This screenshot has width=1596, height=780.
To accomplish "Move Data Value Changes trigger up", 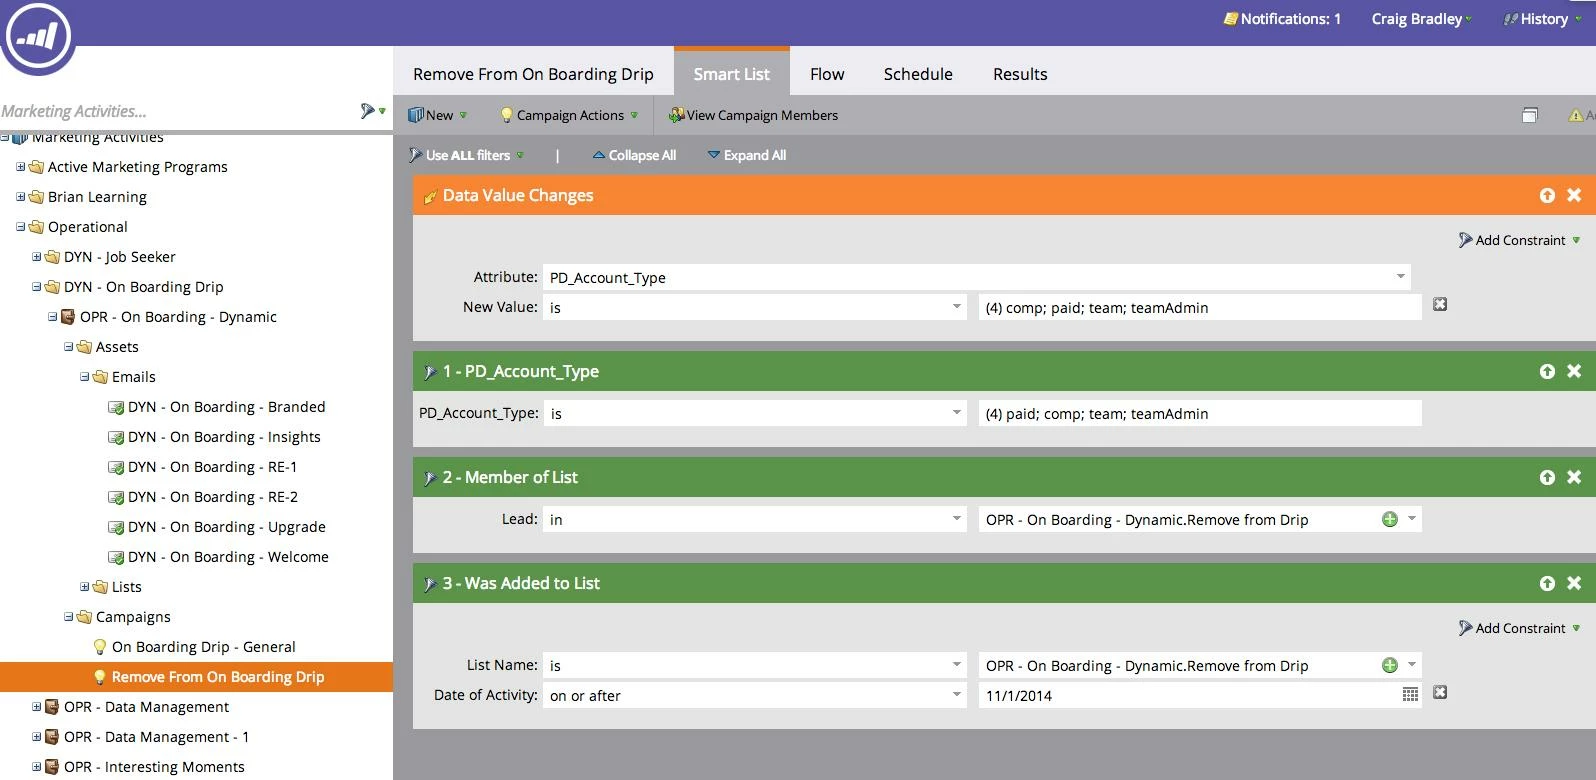I will [x=1547, y=195].
